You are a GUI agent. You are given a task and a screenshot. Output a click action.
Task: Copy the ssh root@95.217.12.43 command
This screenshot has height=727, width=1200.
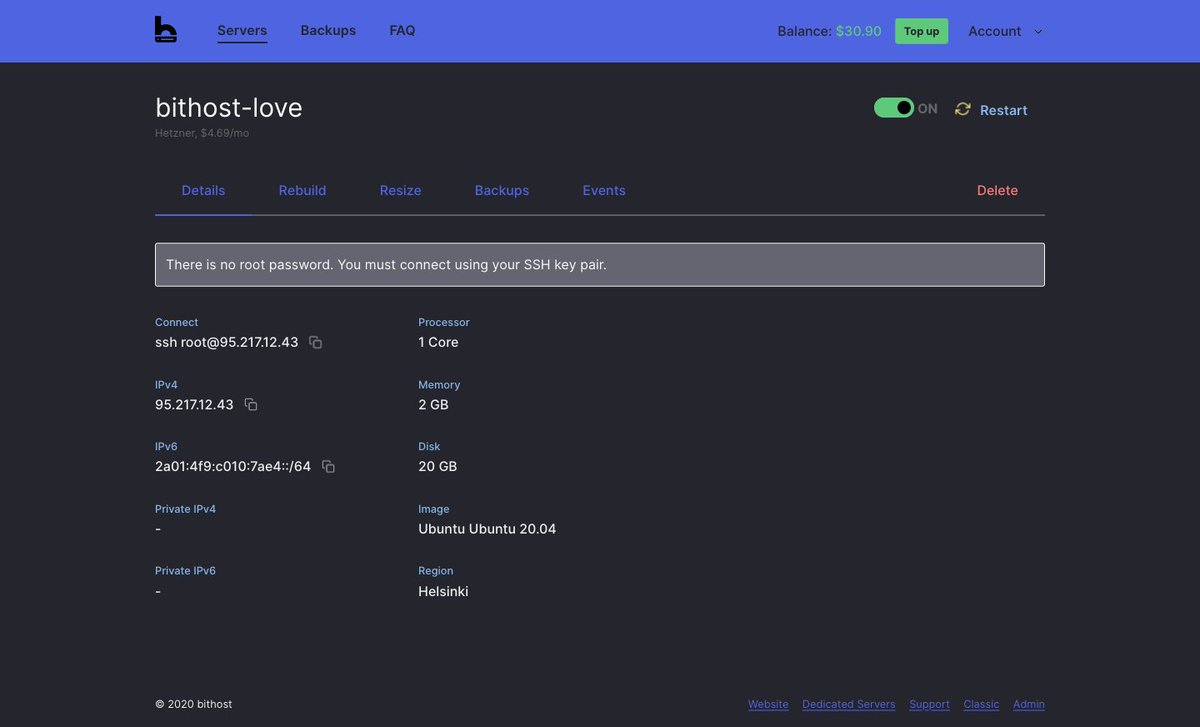tap(315, 342)
